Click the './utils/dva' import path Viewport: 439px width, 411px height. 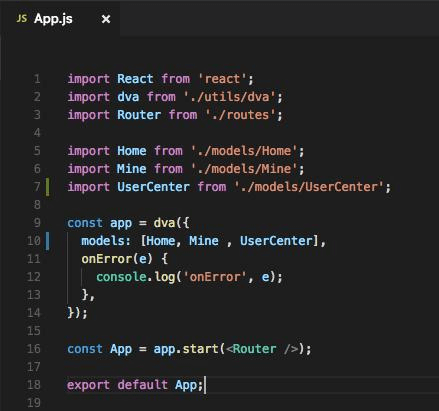coord(230,97)
